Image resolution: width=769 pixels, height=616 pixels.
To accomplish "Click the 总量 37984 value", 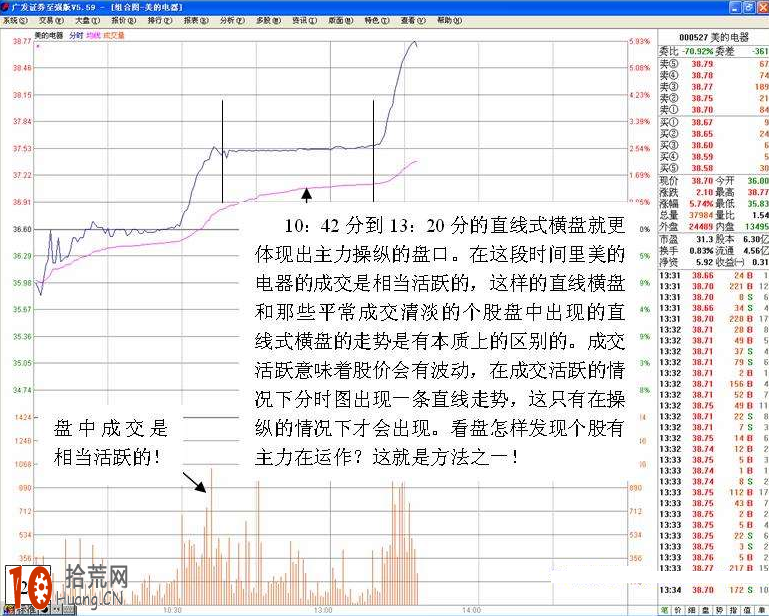I will [701, 215].
